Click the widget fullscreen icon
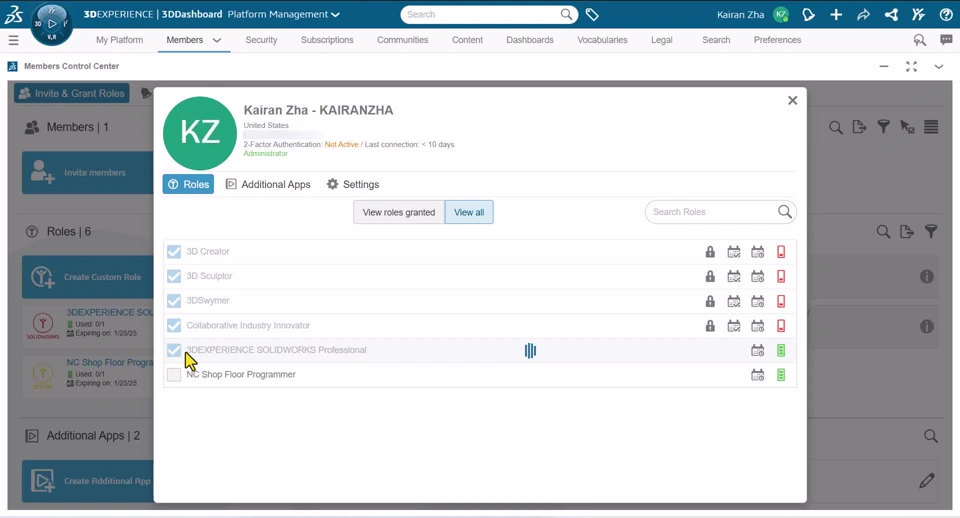The width and height of the screenshot is (960, 518). (x=911, y=66)
